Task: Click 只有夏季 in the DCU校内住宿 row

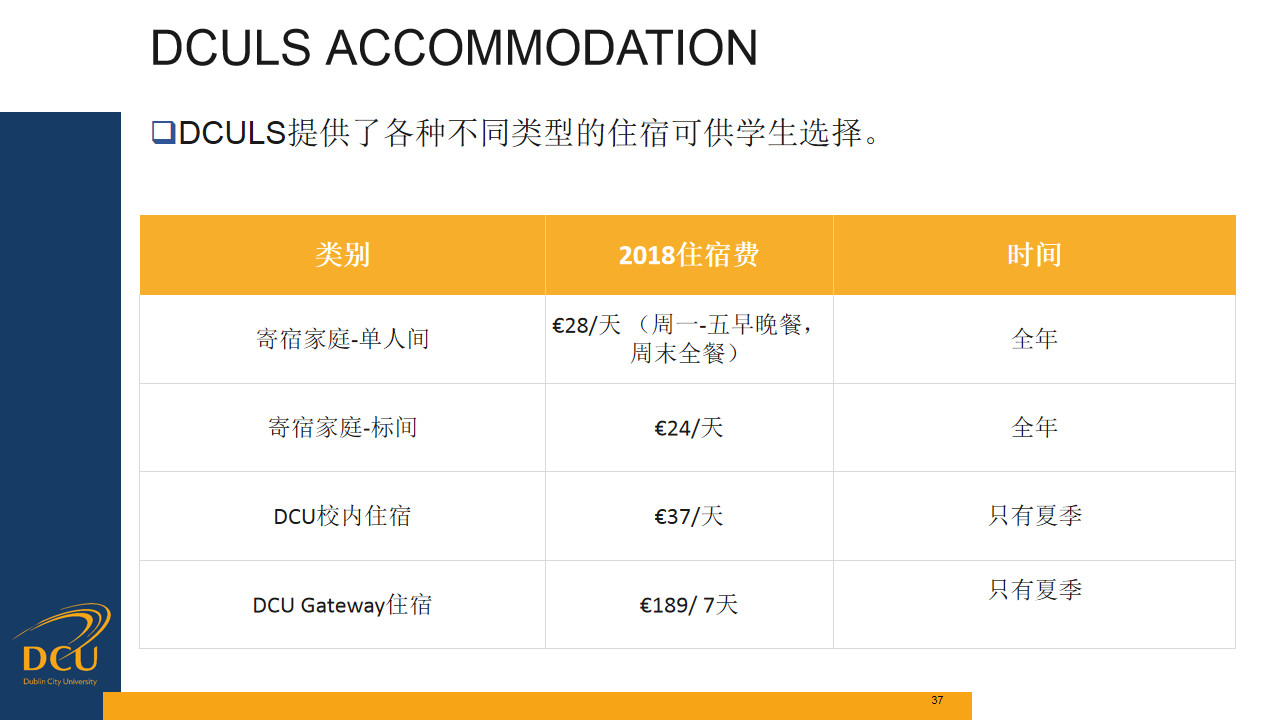Action: pos(1034,516)
